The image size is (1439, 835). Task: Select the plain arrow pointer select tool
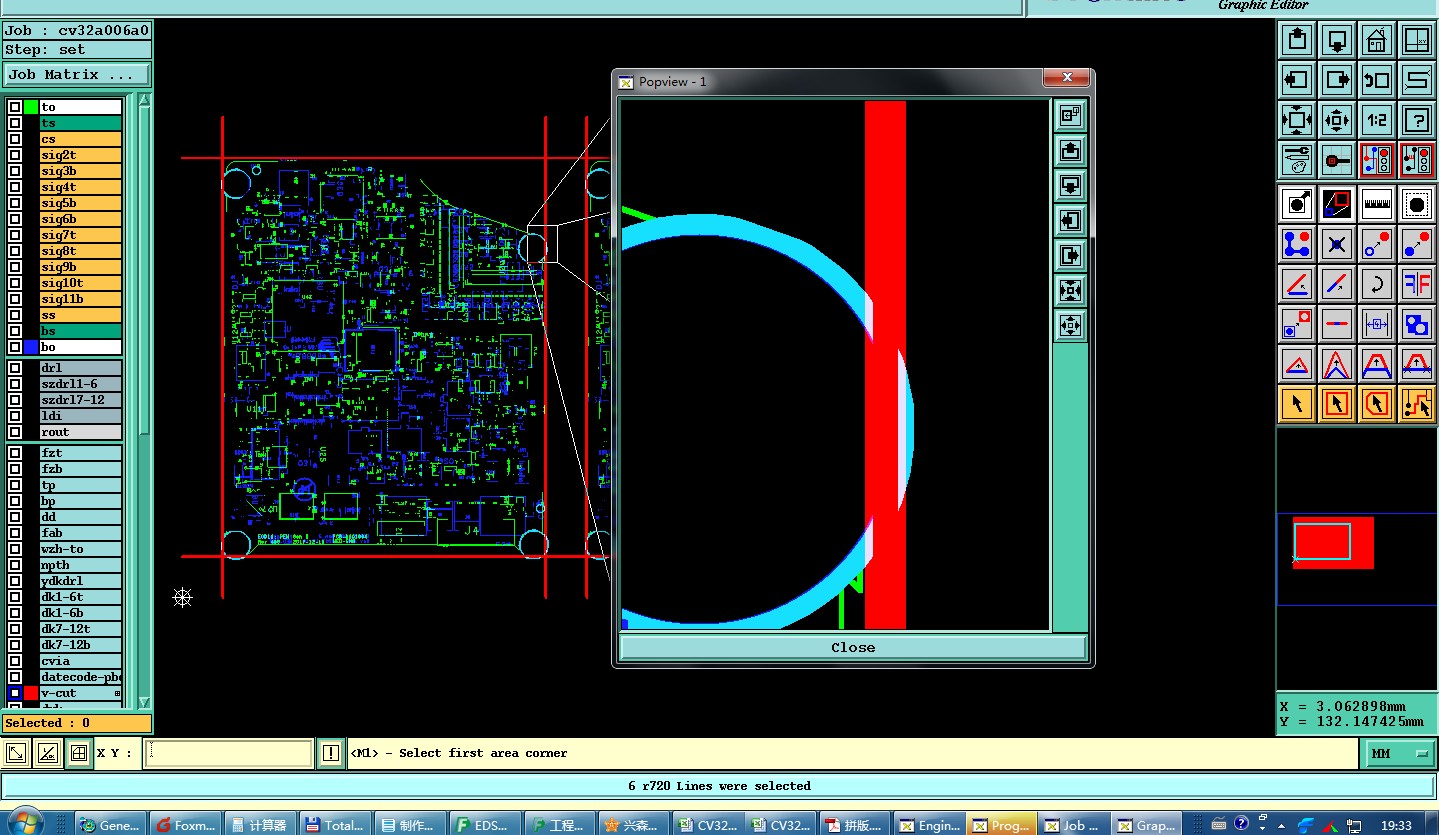1297,404
